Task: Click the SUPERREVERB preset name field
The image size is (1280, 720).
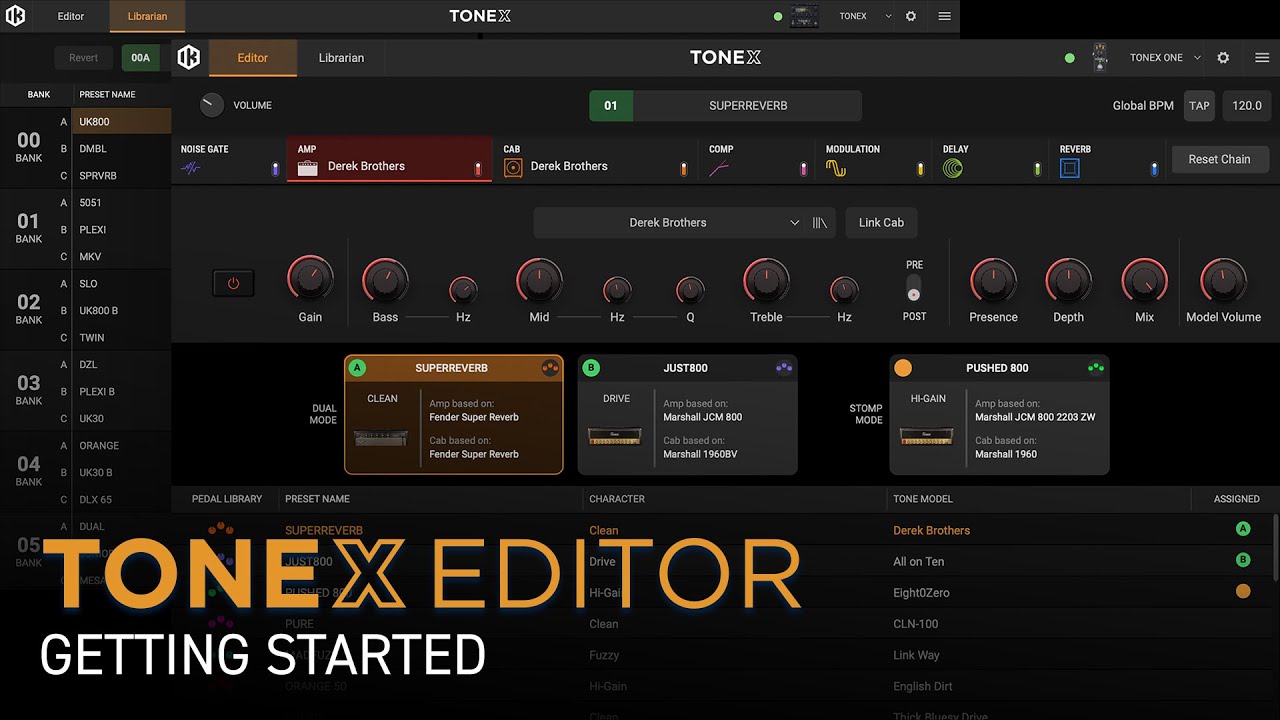Action: (x=748, y=105)
